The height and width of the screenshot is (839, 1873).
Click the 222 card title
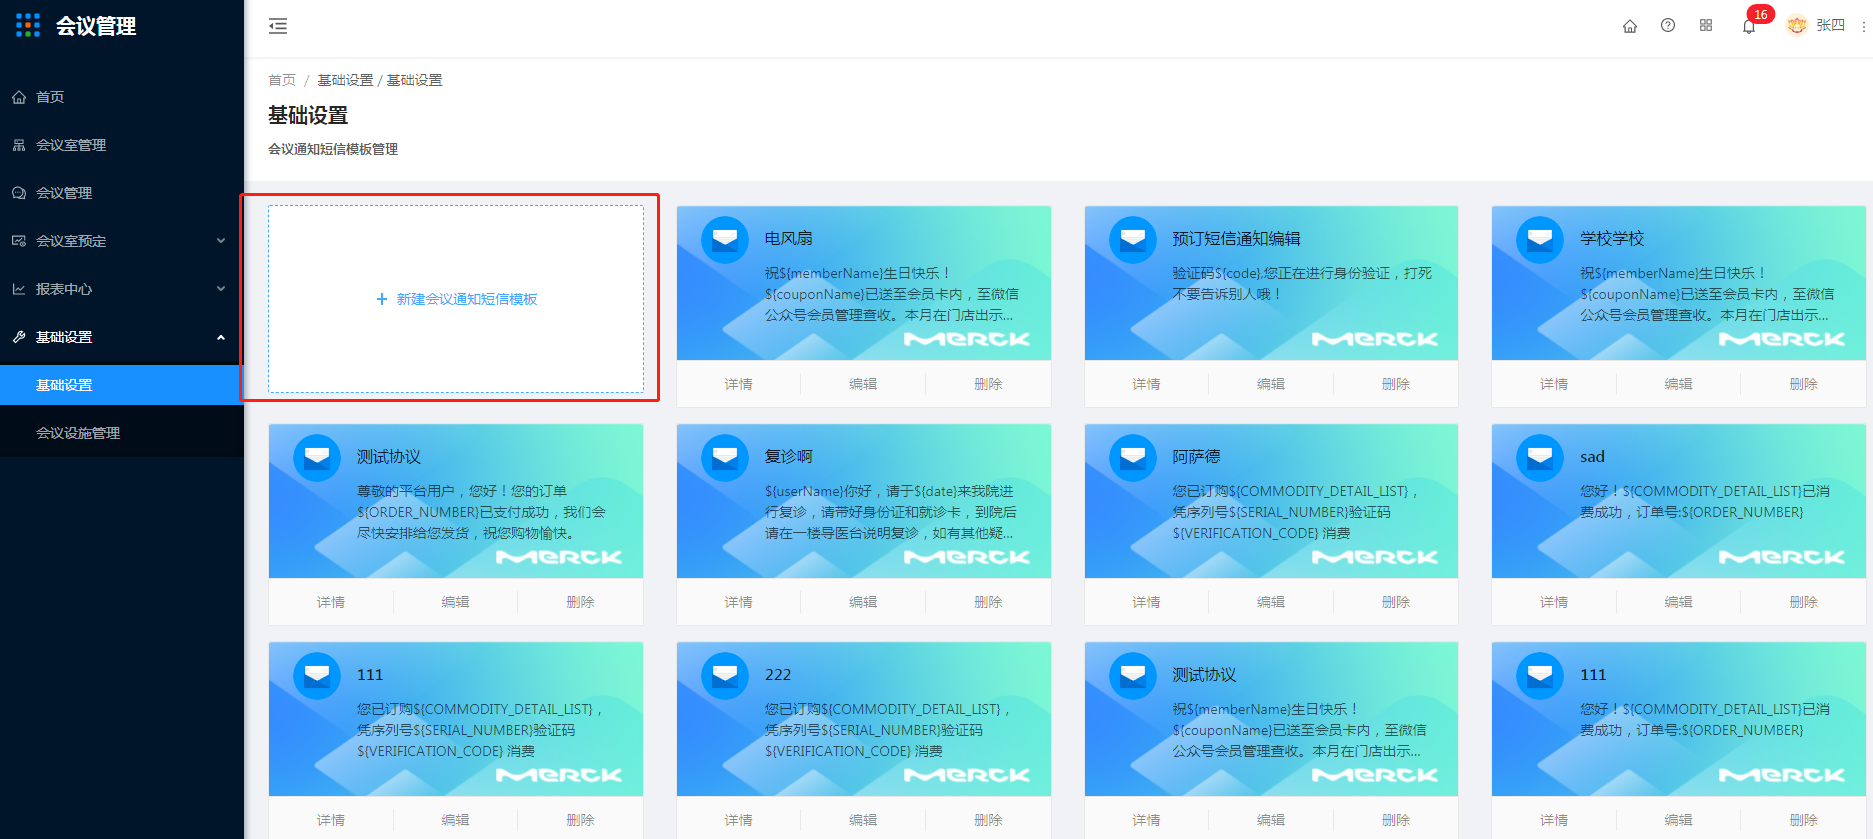pos(778,674)
